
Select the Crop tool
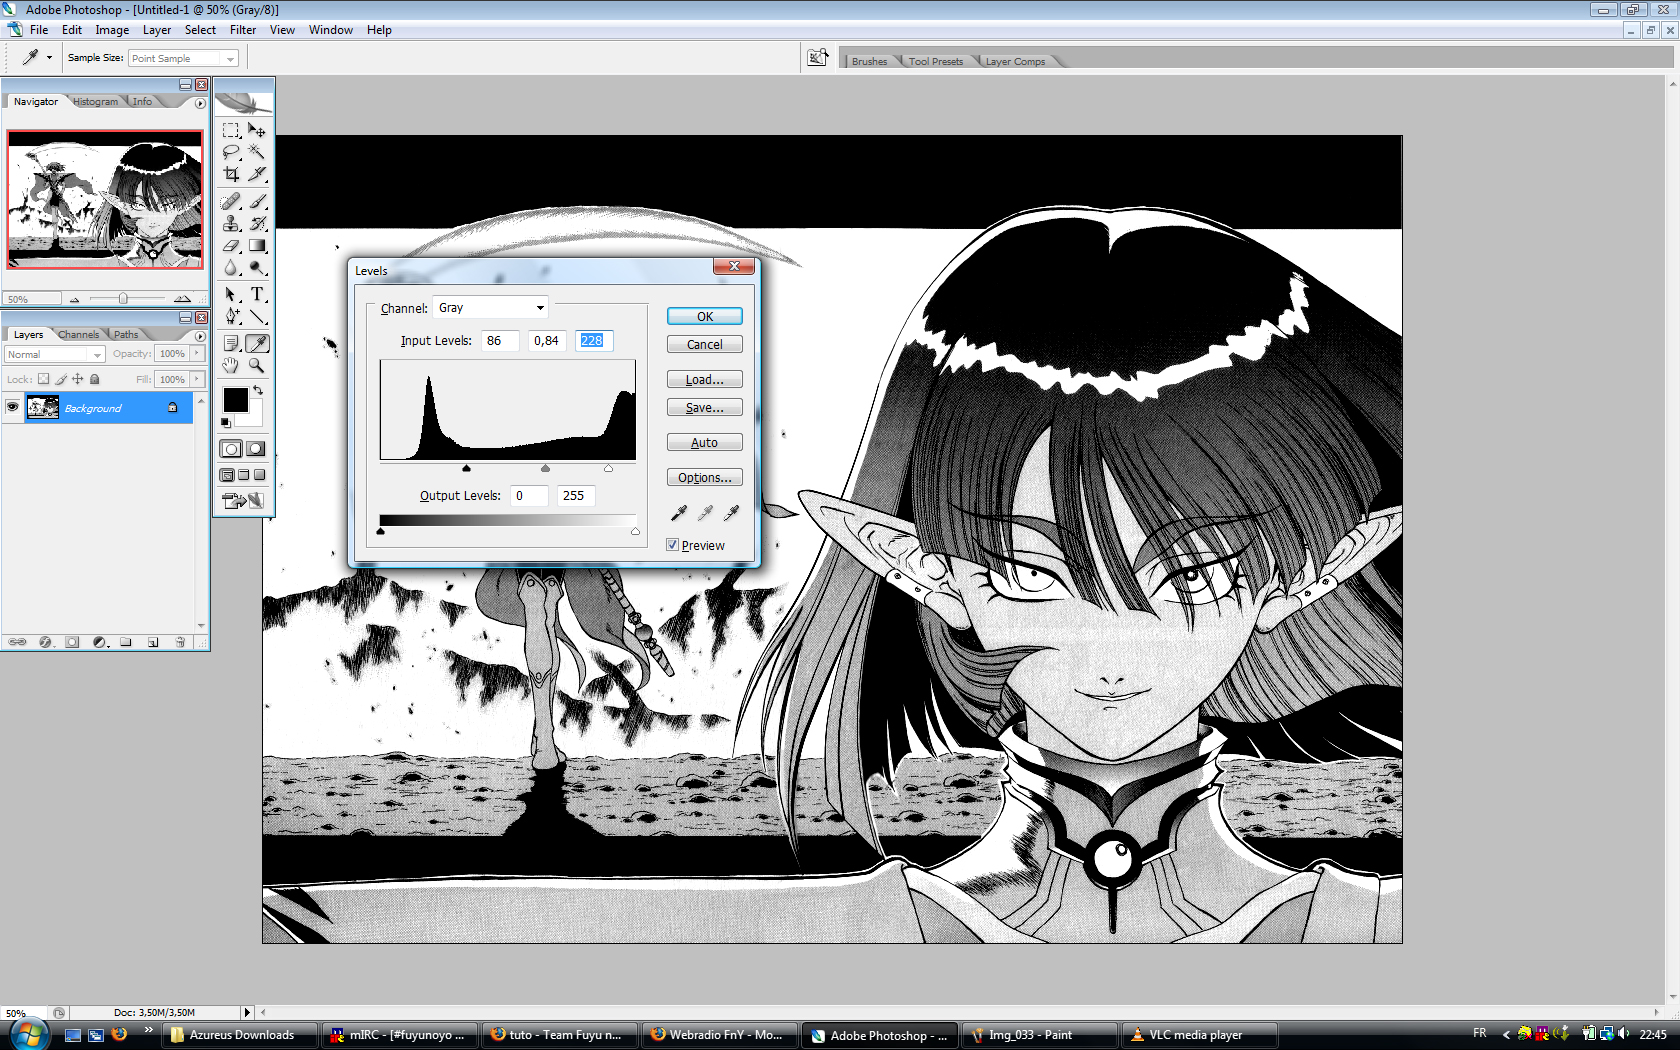point(231,174)
